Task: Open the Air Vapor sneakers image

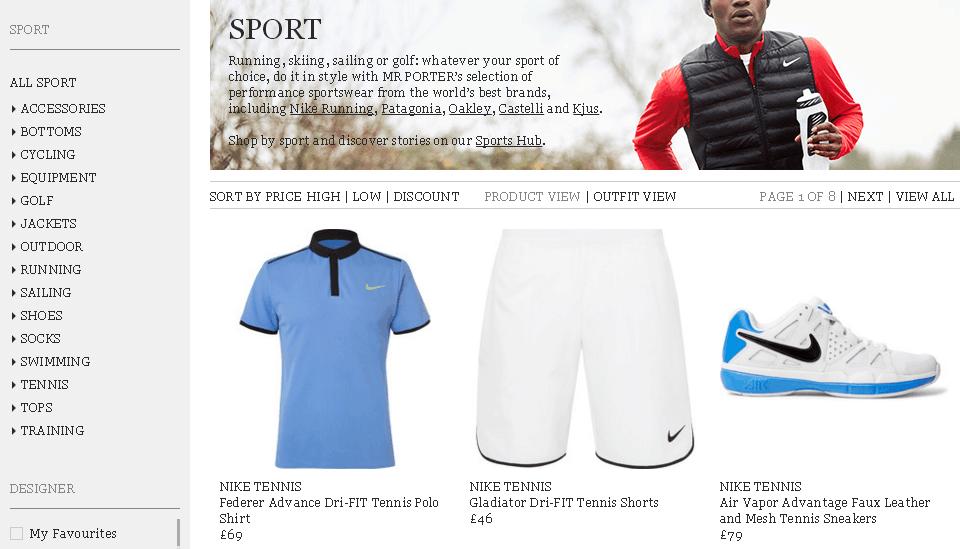Action: pos(831,347)
